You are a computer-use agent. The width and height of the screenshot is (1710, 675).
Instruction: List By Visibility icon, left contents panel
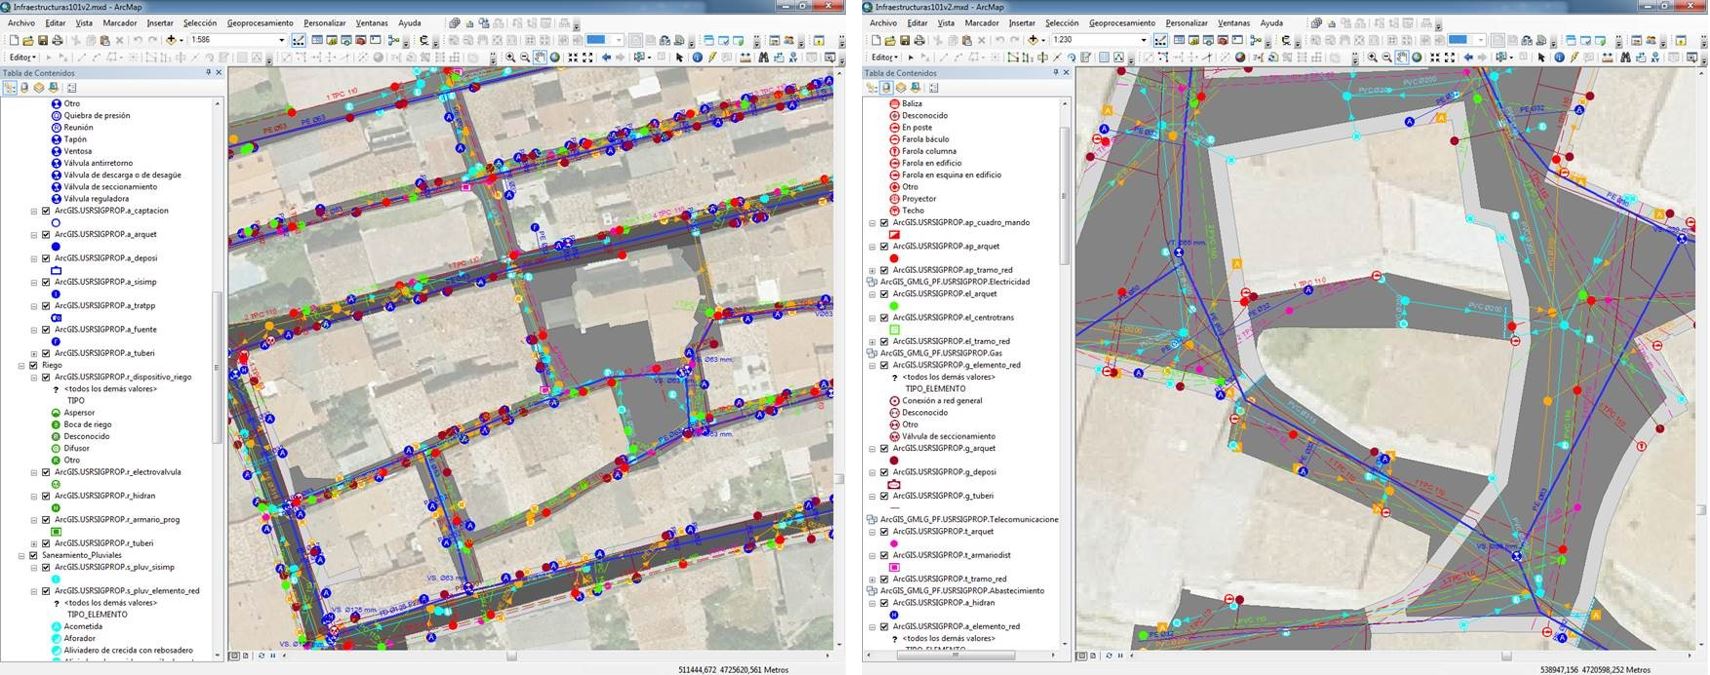(x=38, y=88)
